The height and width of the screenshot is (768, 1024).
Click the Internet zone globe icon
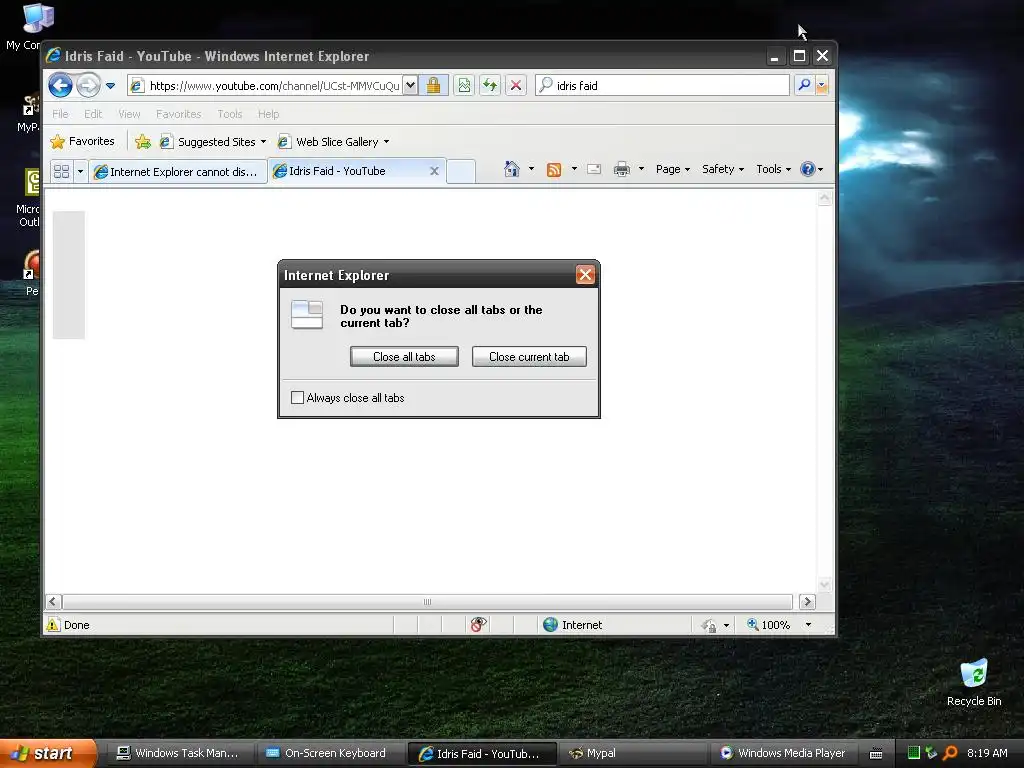[551, 625]
